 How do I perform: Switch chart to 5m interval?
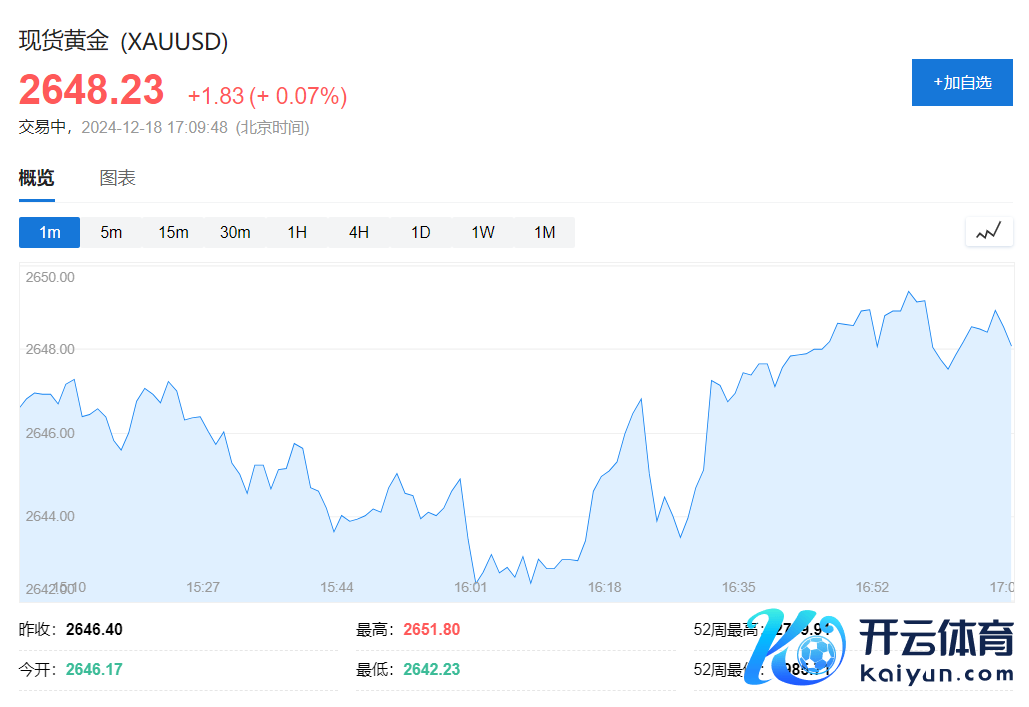tap(111, 232)
